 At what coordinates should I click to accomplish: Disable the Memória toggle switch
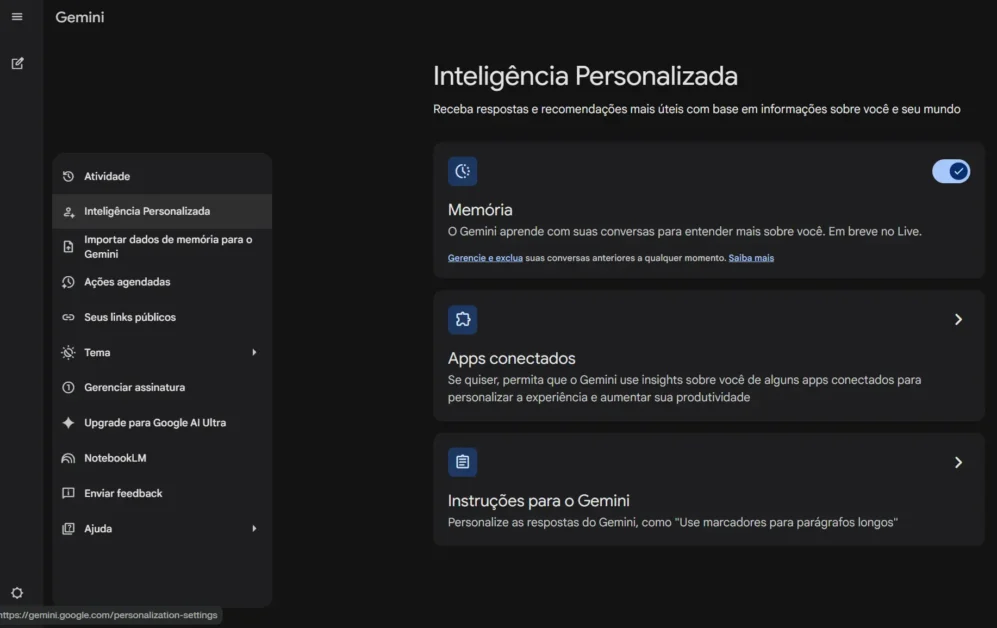(950, 171)
